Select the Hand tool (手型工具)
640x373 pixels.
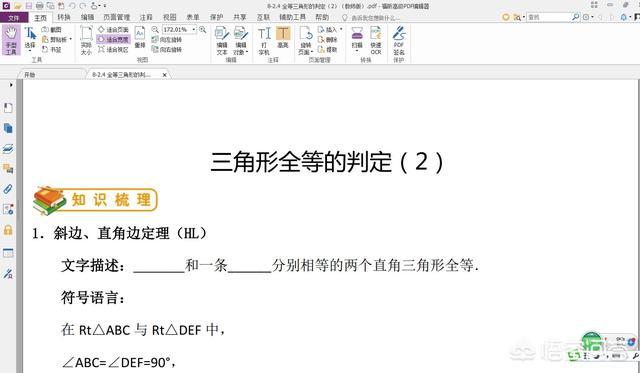[11, 40]
